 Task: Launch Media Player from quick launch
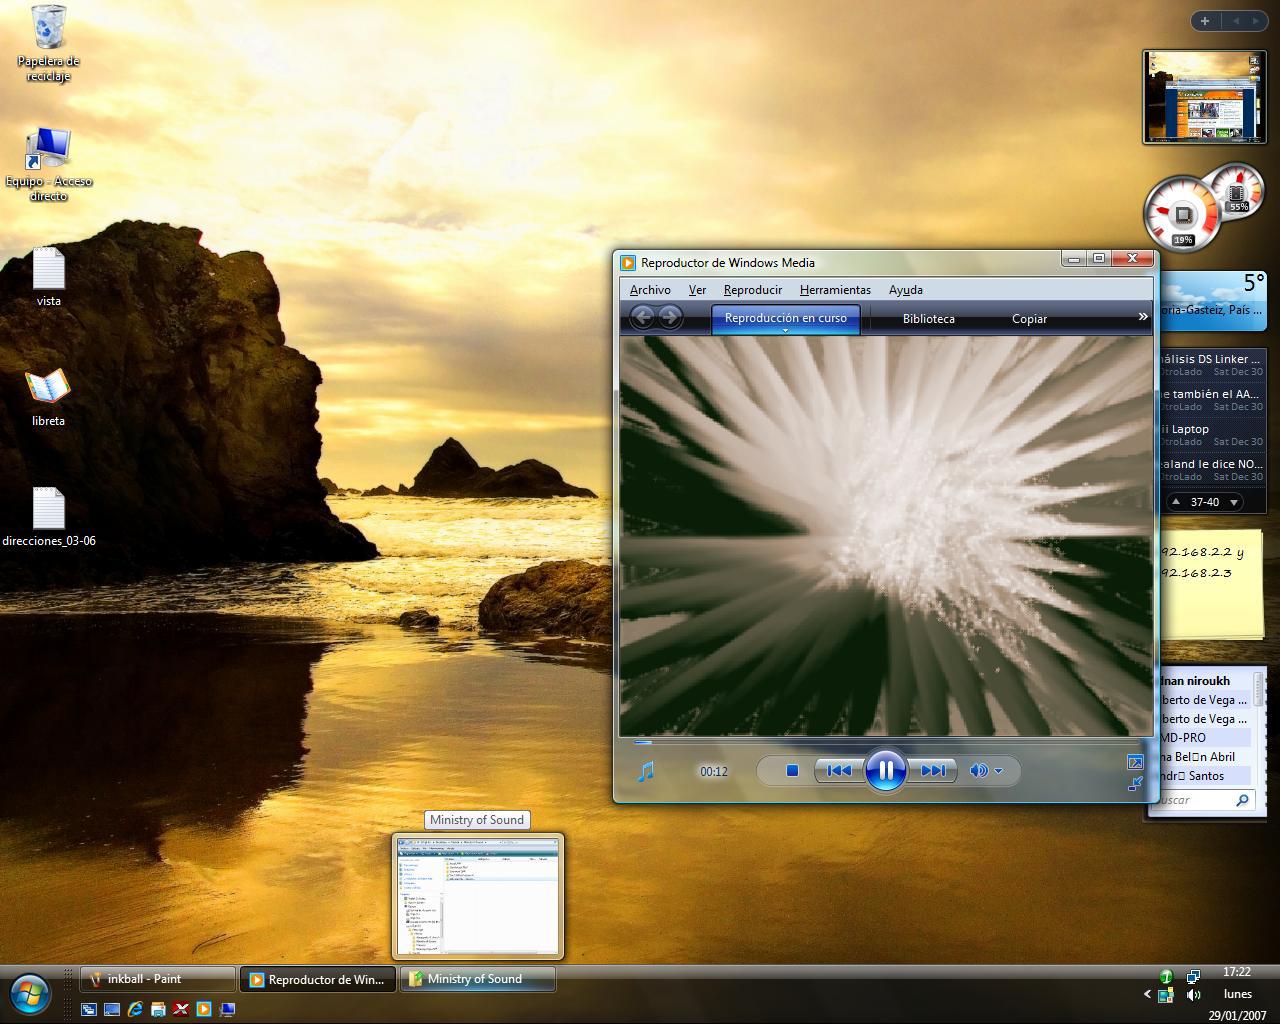click(x=204, y=1009)
